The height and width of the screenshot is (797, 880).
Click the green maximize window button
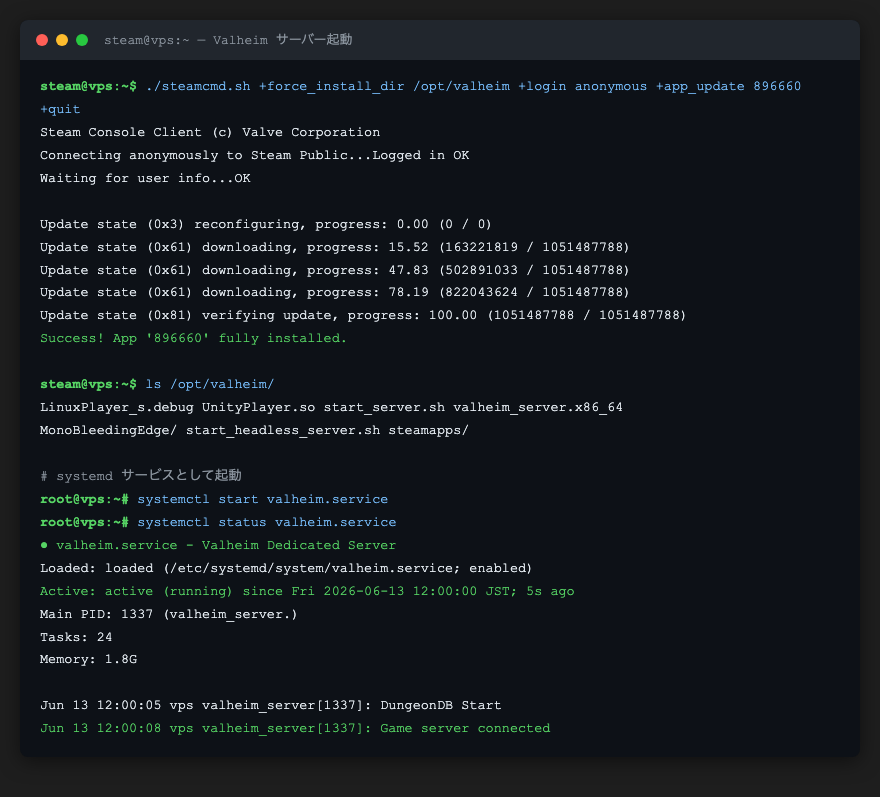pos(82,40)
